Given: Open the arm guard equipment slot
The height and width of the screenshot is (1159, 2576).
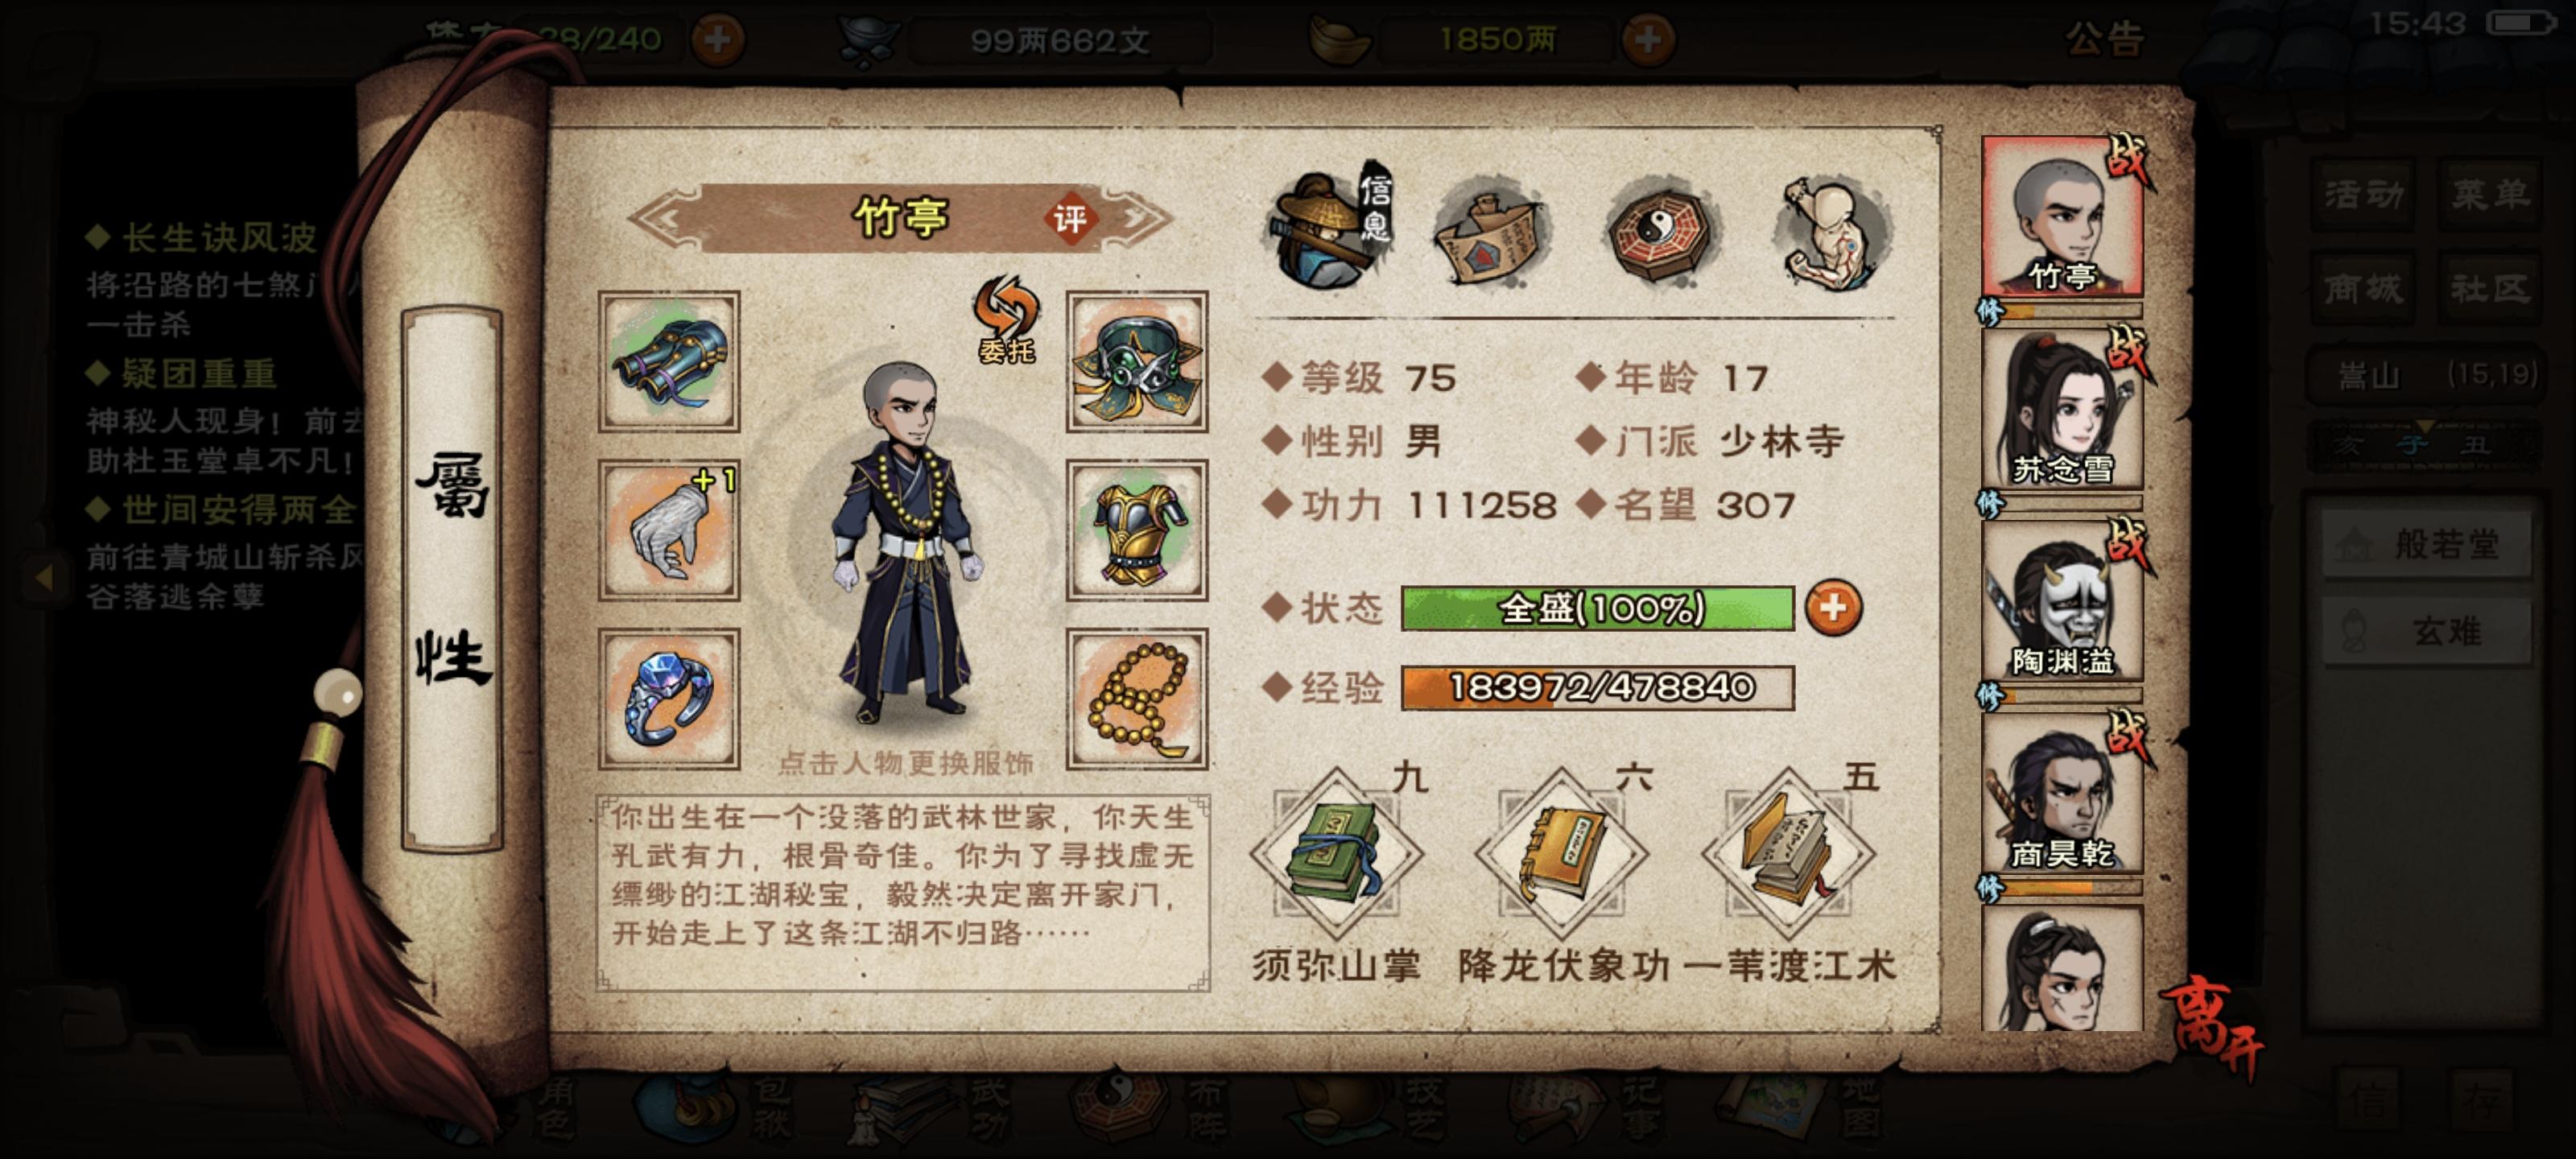Looking at the screenshot, I should coord(669,362).
